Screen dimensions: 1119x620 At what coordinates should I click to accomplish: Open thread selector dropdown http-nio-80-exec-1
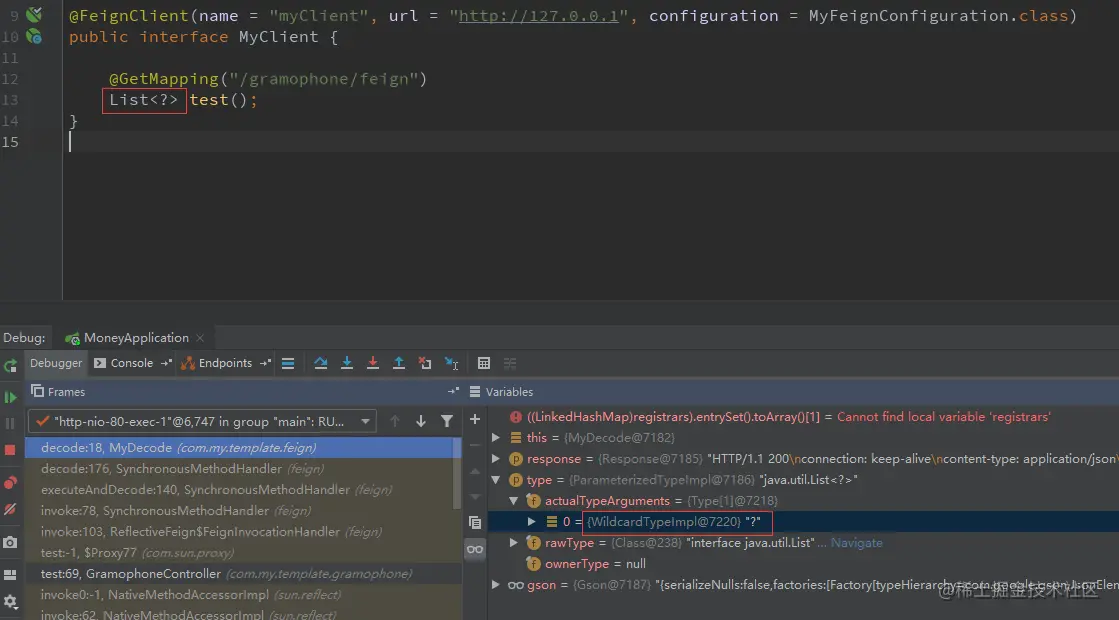[202, 422]
